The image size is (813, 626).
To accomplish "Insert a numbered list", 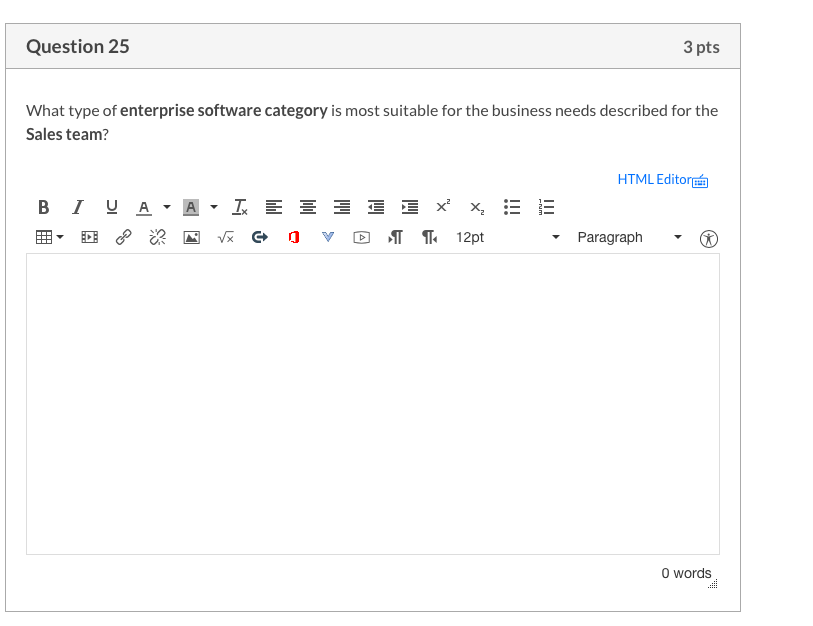I will point(546,207).
